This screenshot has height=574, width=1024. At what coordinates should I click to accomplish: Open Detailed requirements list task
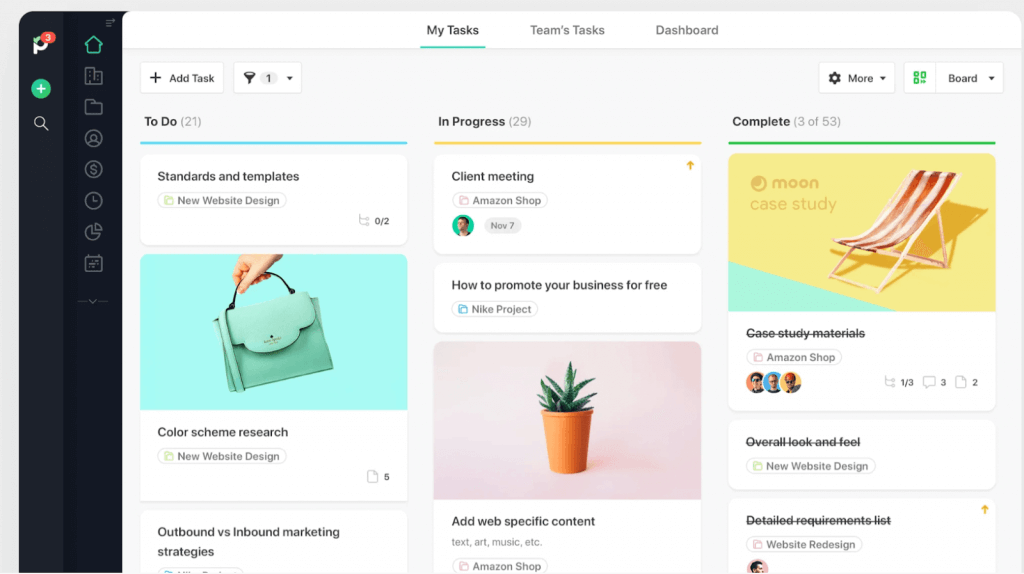pos(818,520)
